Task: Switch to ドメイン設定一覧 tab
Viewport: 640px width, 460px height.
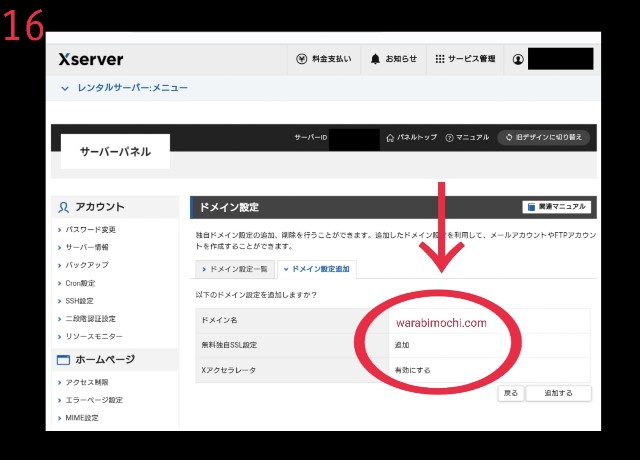Action: (235, 269)
